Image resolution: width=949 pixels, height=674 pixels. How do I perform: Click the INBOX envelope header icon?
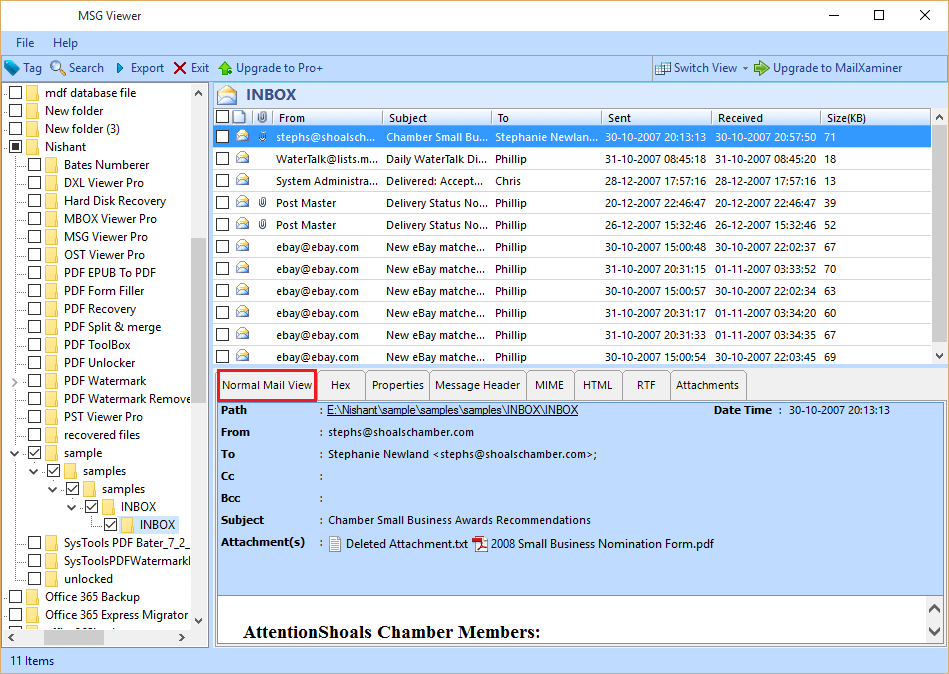tap(228, 95)
